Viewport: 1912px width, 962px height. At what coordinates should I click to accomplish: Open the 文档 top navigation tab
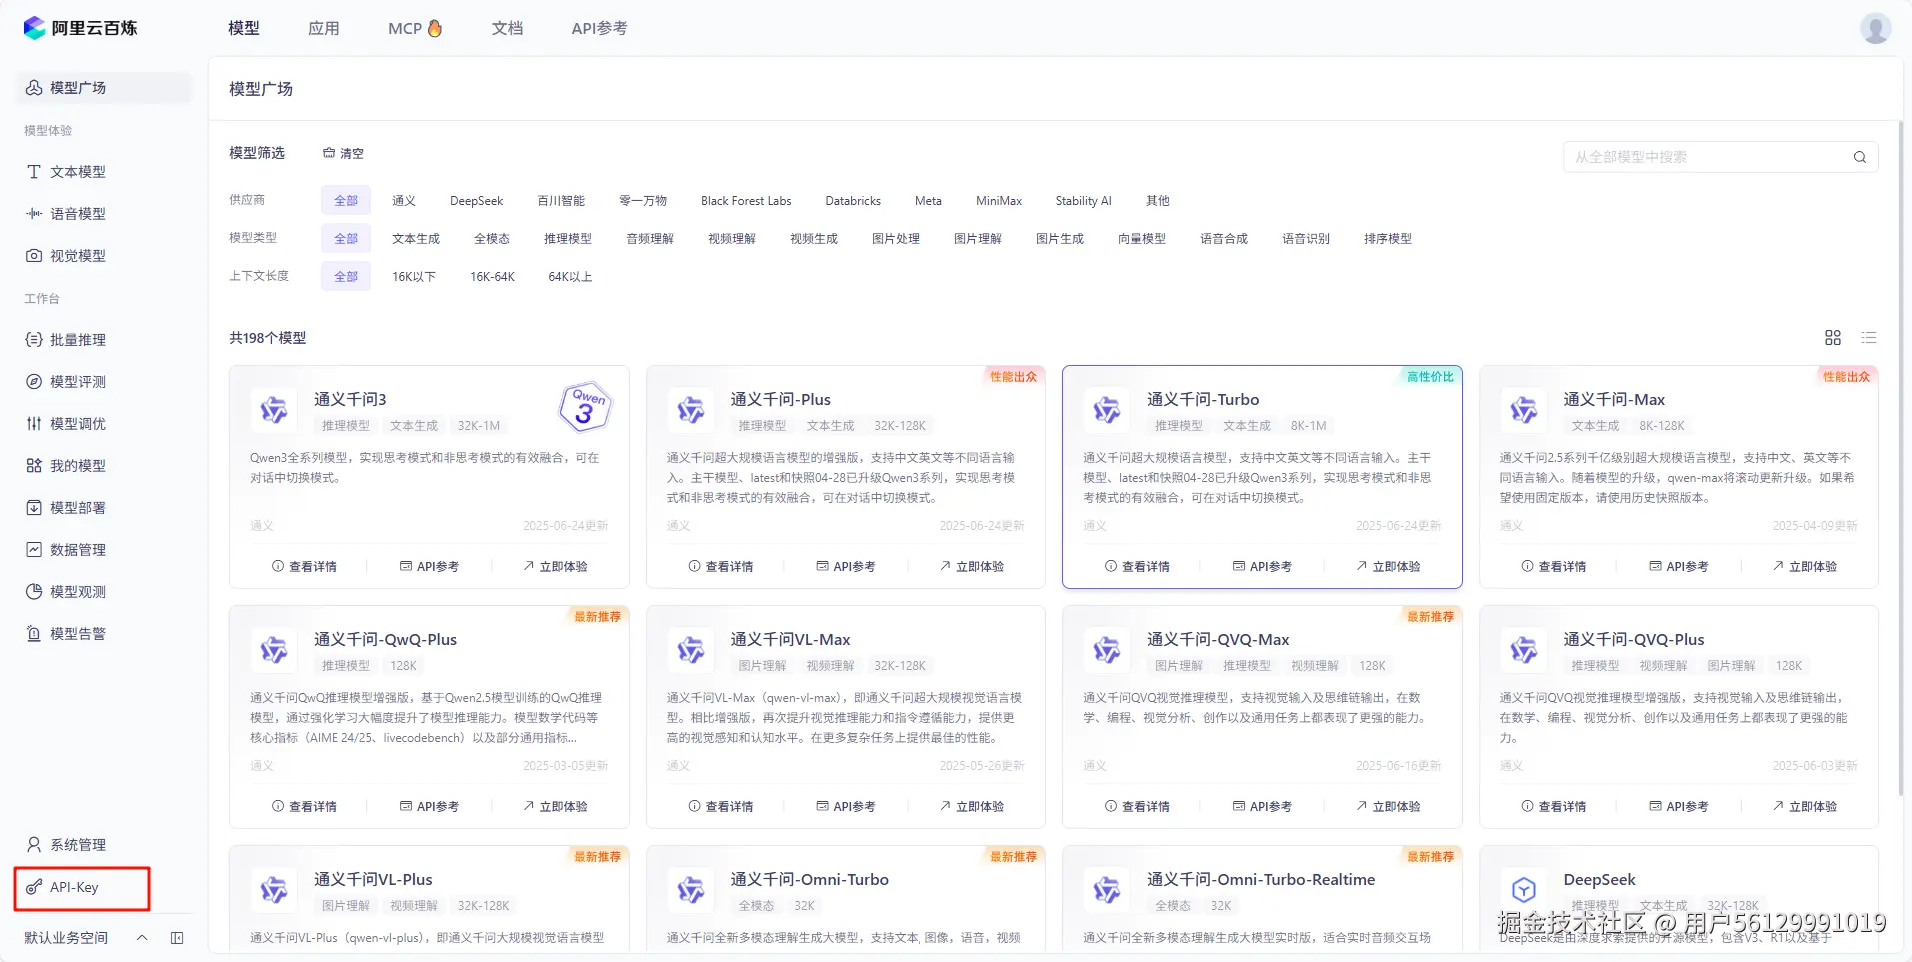point(508,28)
